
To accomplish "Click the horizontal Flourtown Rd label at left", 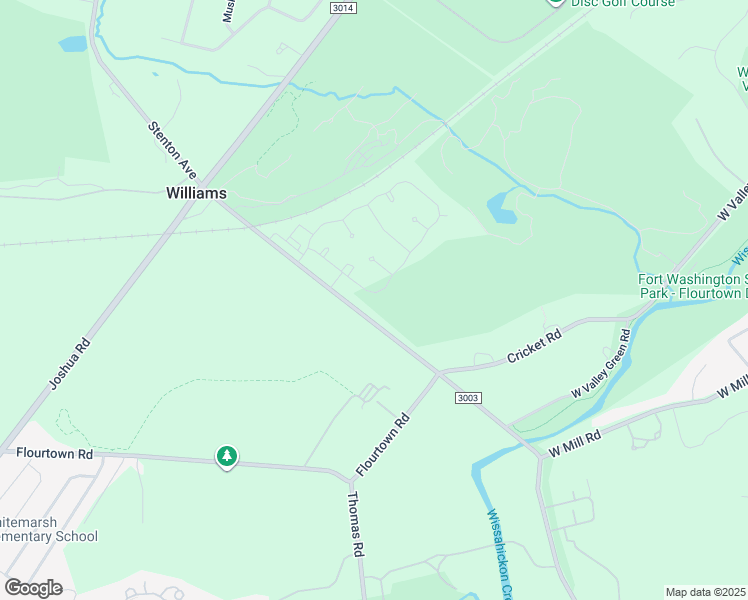I will tap(54, 453).
